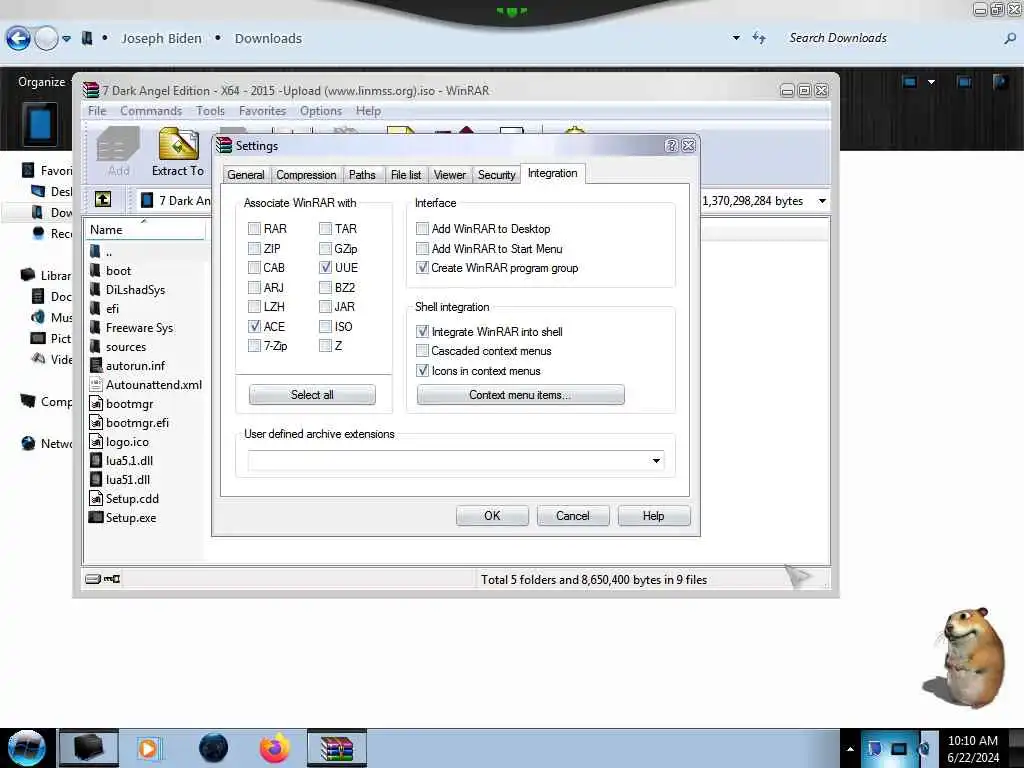Image resolution: width=1024 pixels, height=768 pixels.
Task: Click the Explorer refresh arrows icon
Action: pos(759,38)
